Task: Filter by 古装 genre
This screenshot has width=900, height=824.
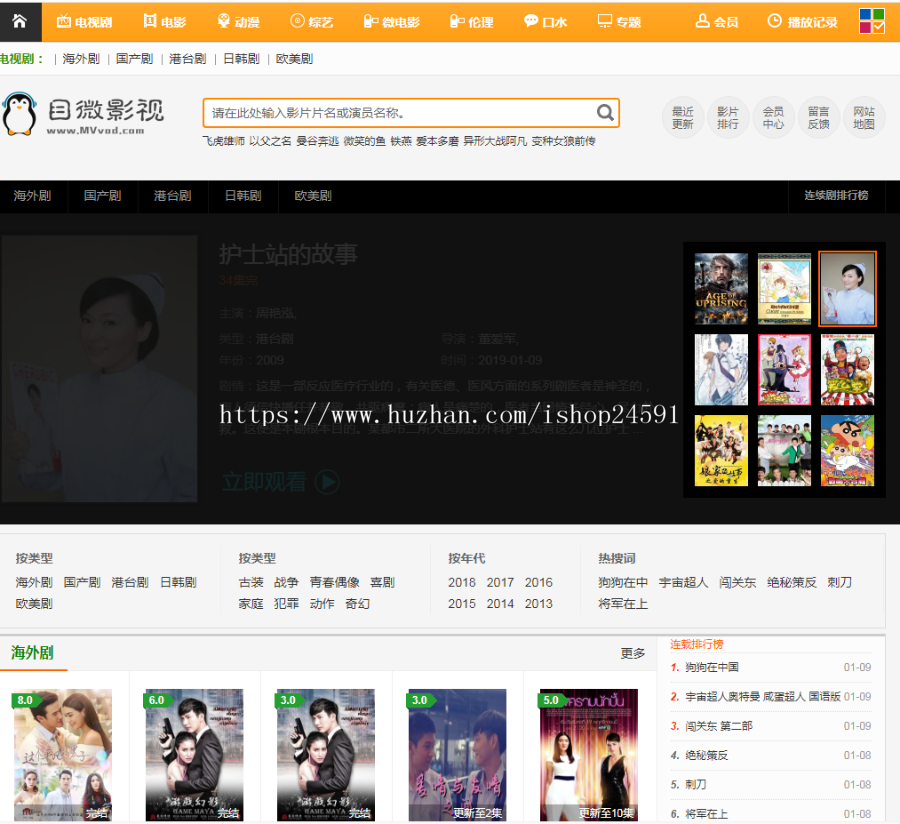Action: pyautogui.click(x=251, y=582)
